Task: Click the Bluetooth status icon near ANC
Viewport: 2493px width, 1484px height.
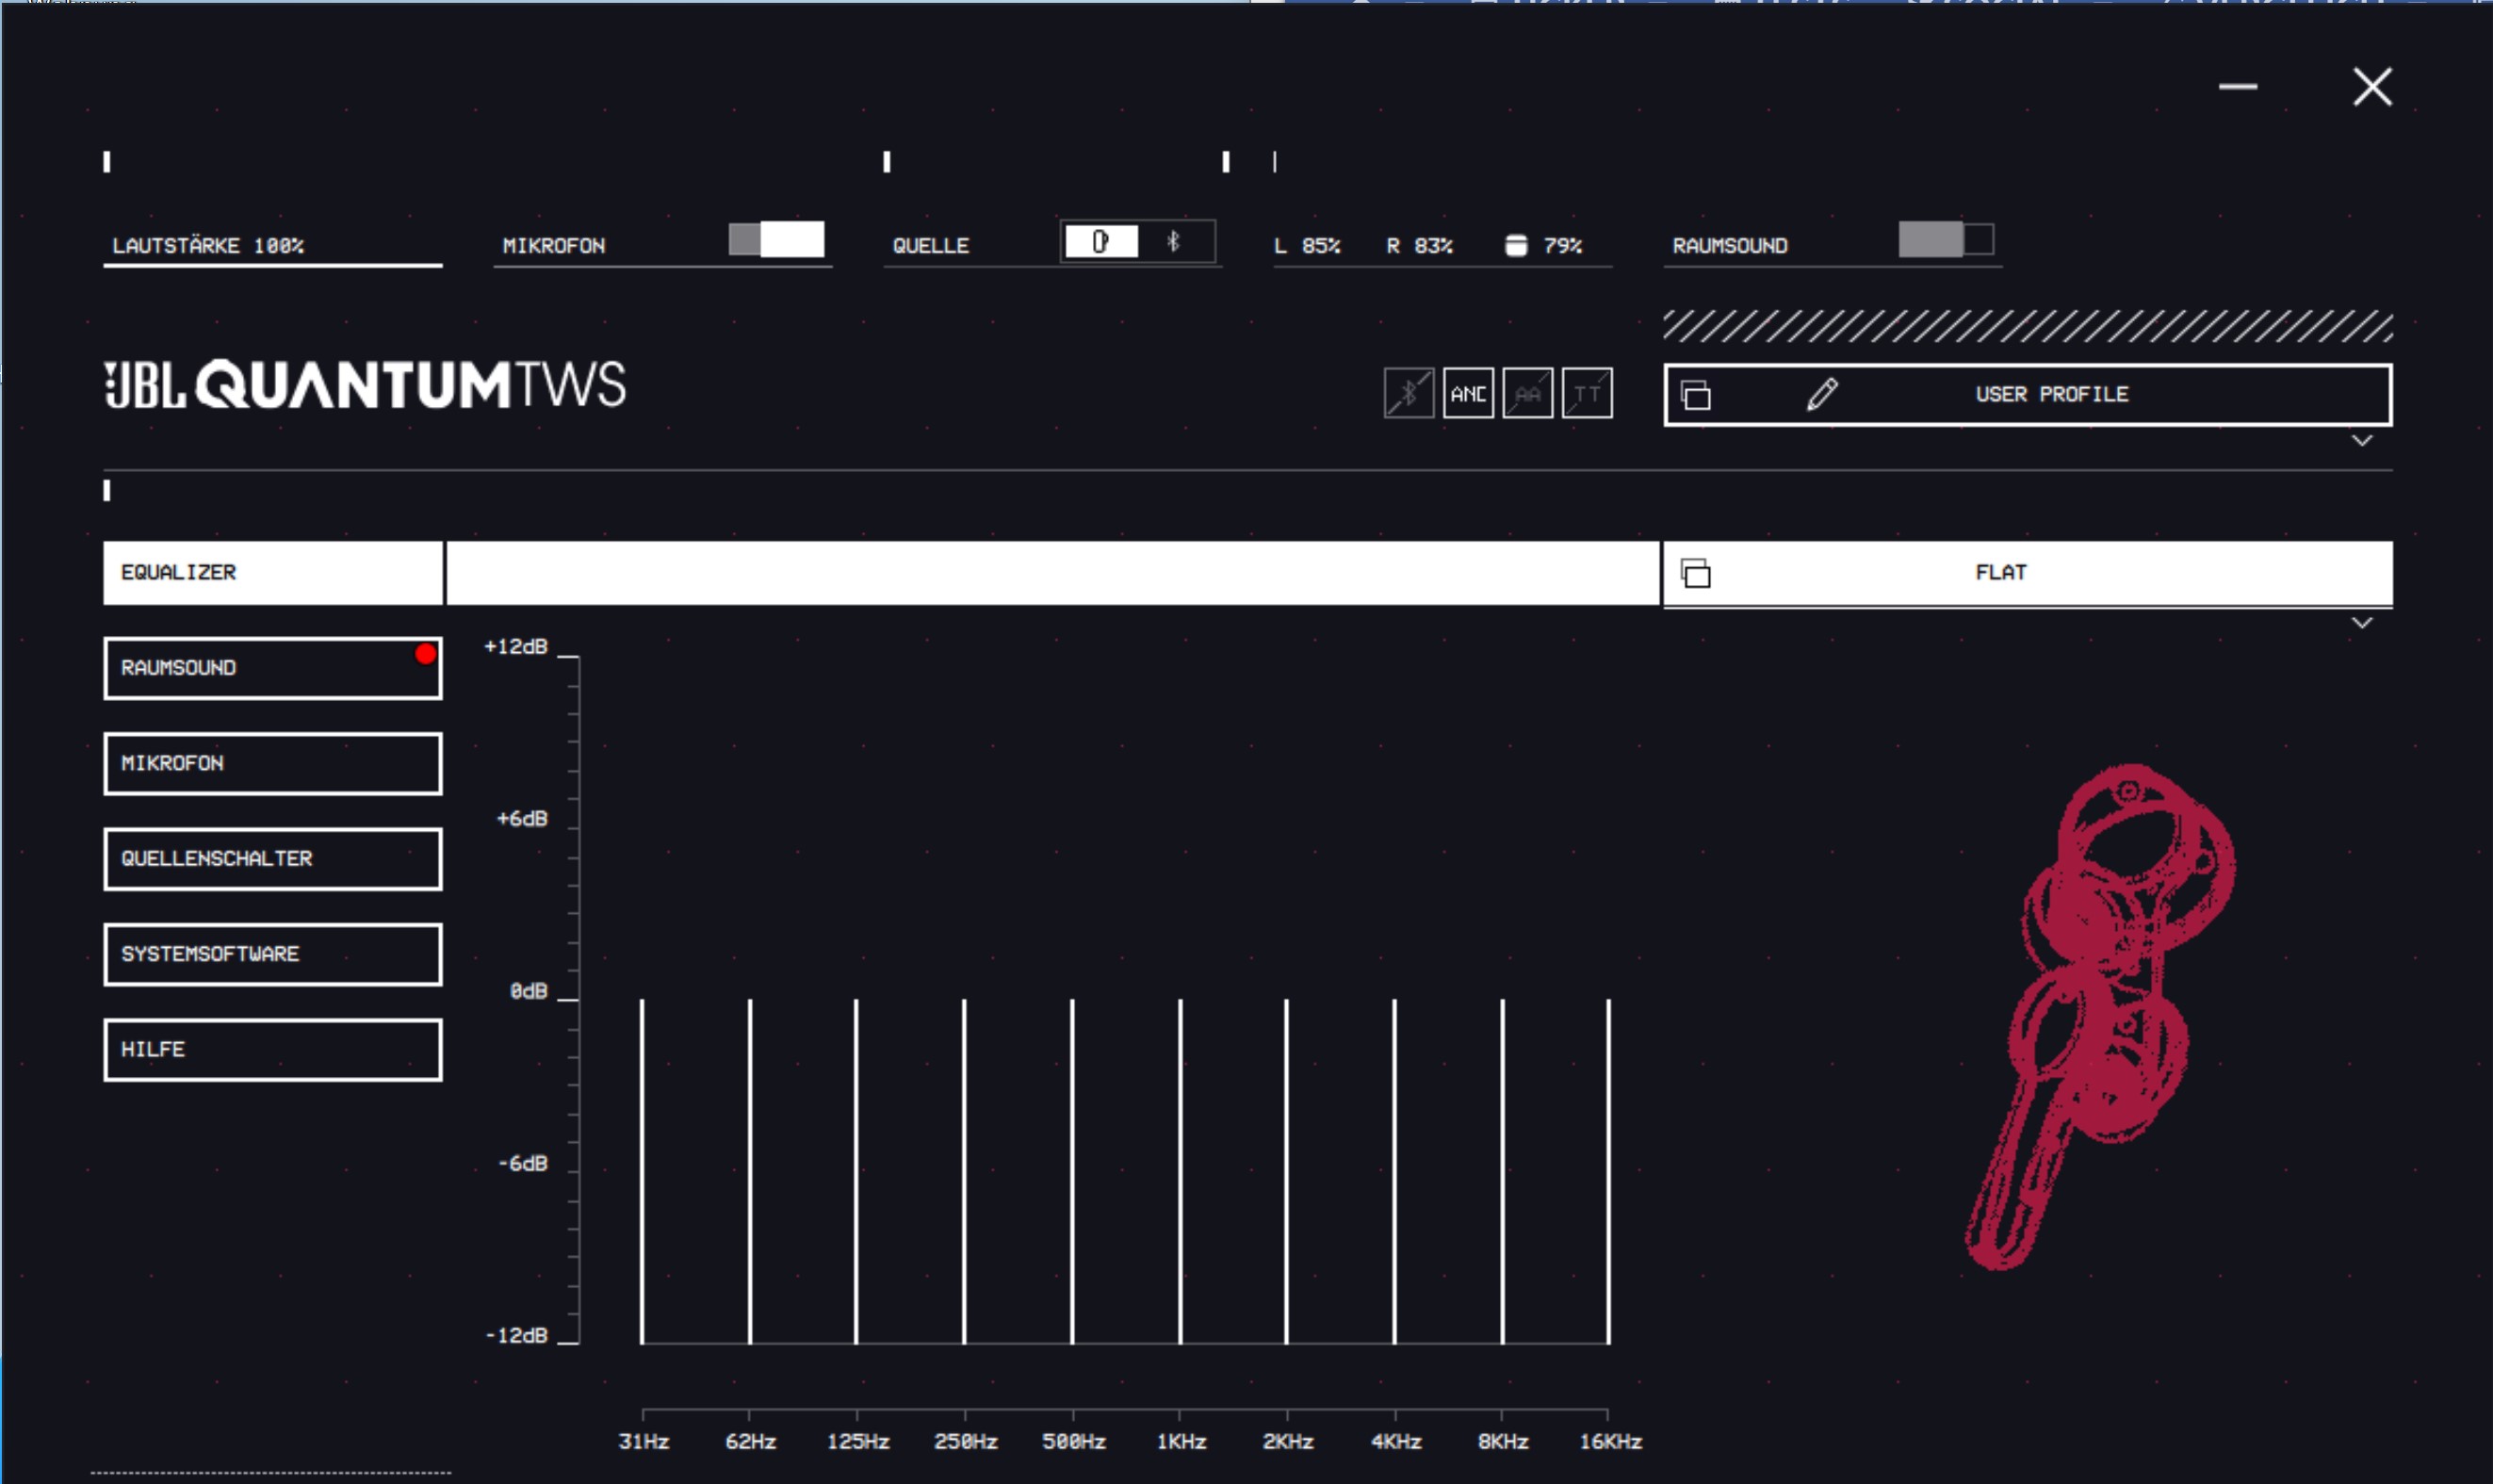Action: point(1408,393)
